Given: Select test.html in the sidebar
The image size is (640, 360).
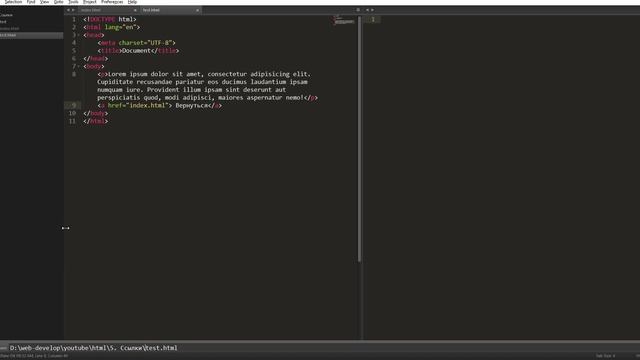Looking at the screenshot, I should coord(31,36).
